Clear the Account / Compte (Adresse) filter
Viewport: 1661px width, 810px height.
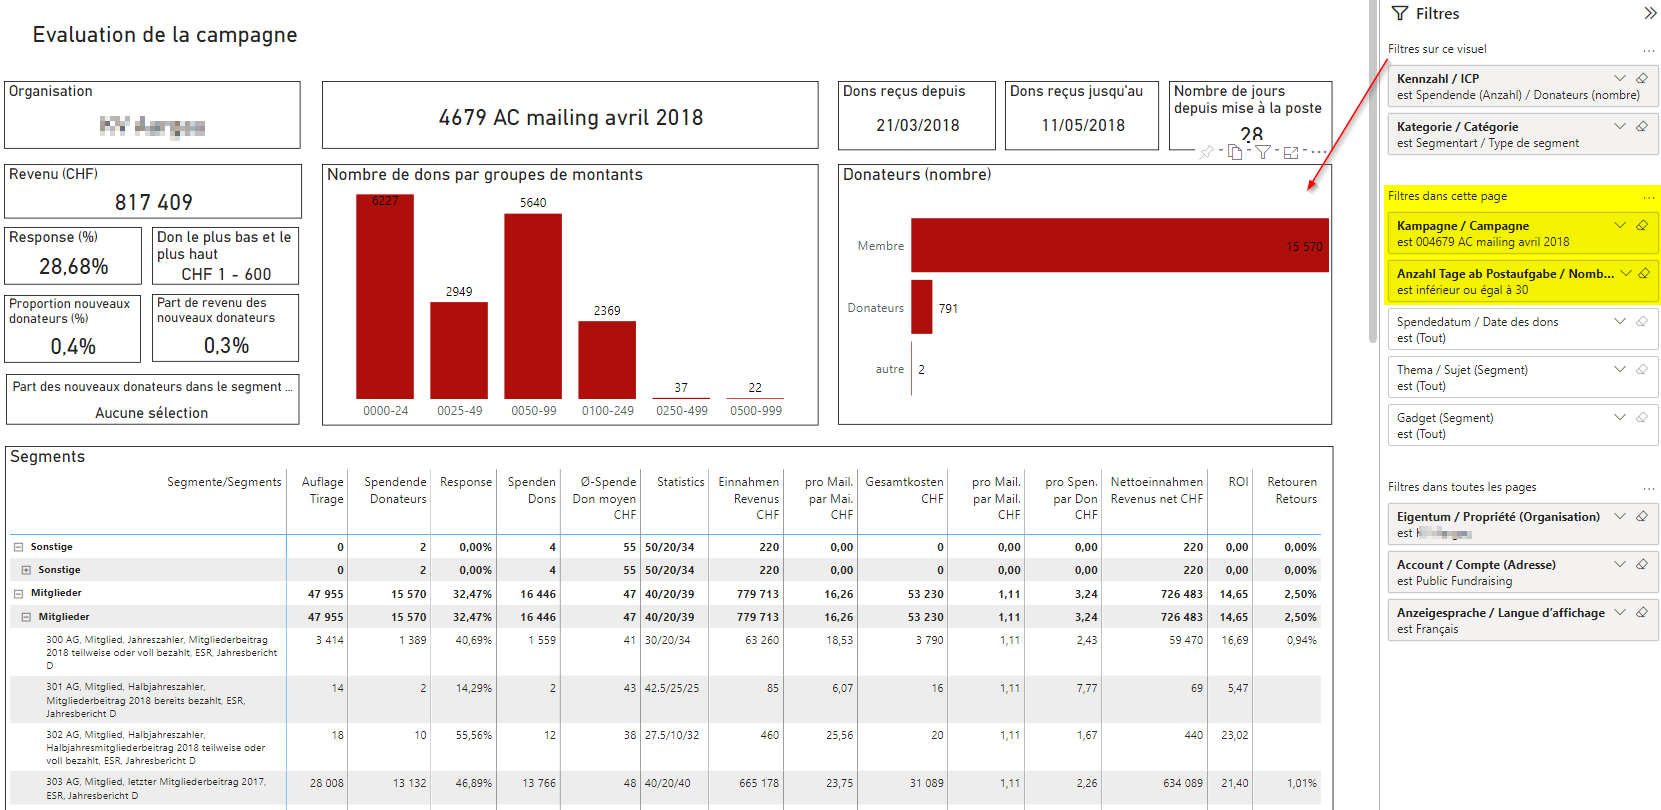point(1642,564)
